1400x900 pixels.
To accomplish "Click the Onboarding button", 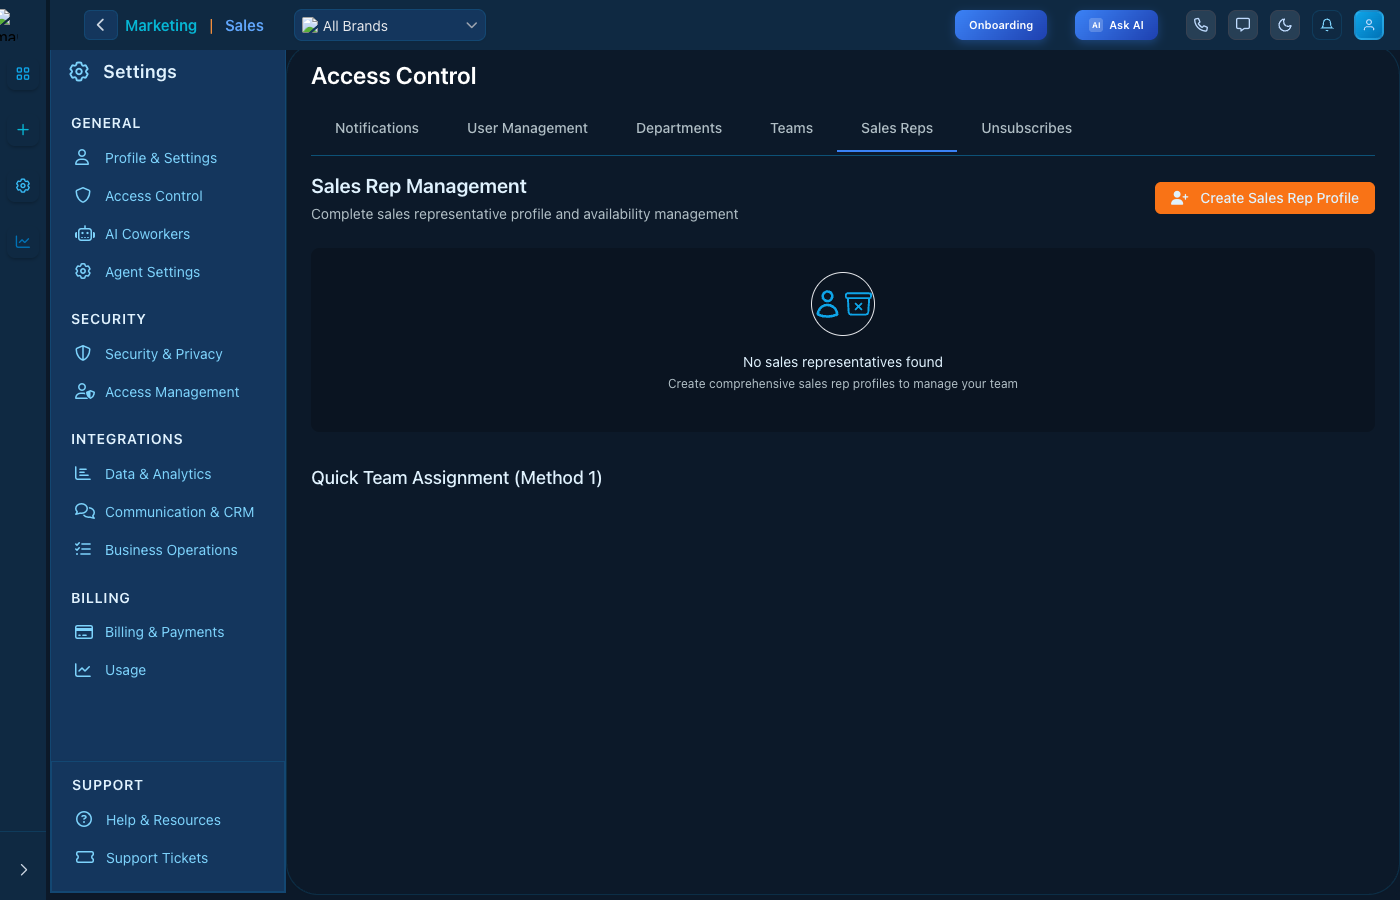I will pos(1001,25).
